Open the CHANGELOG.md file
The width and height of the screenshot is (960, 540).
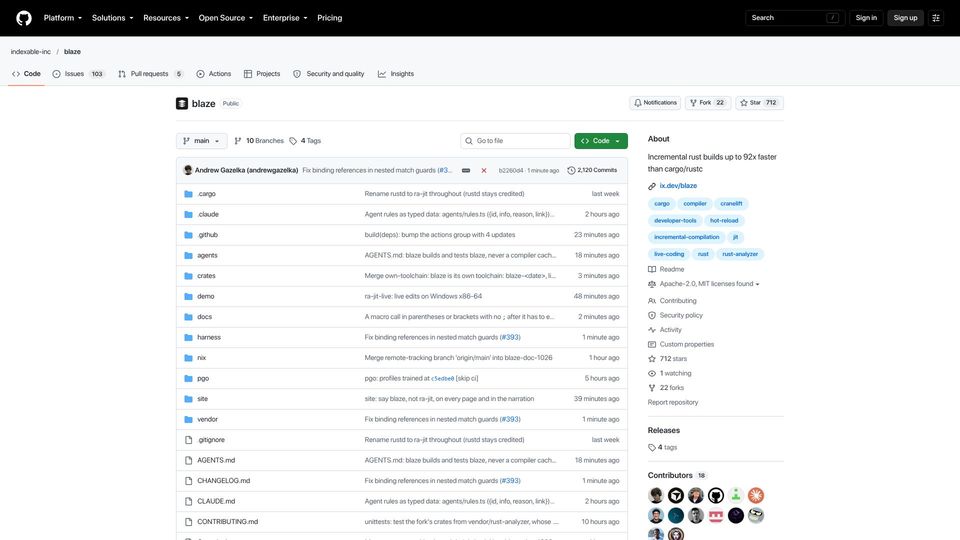(223, 481)
